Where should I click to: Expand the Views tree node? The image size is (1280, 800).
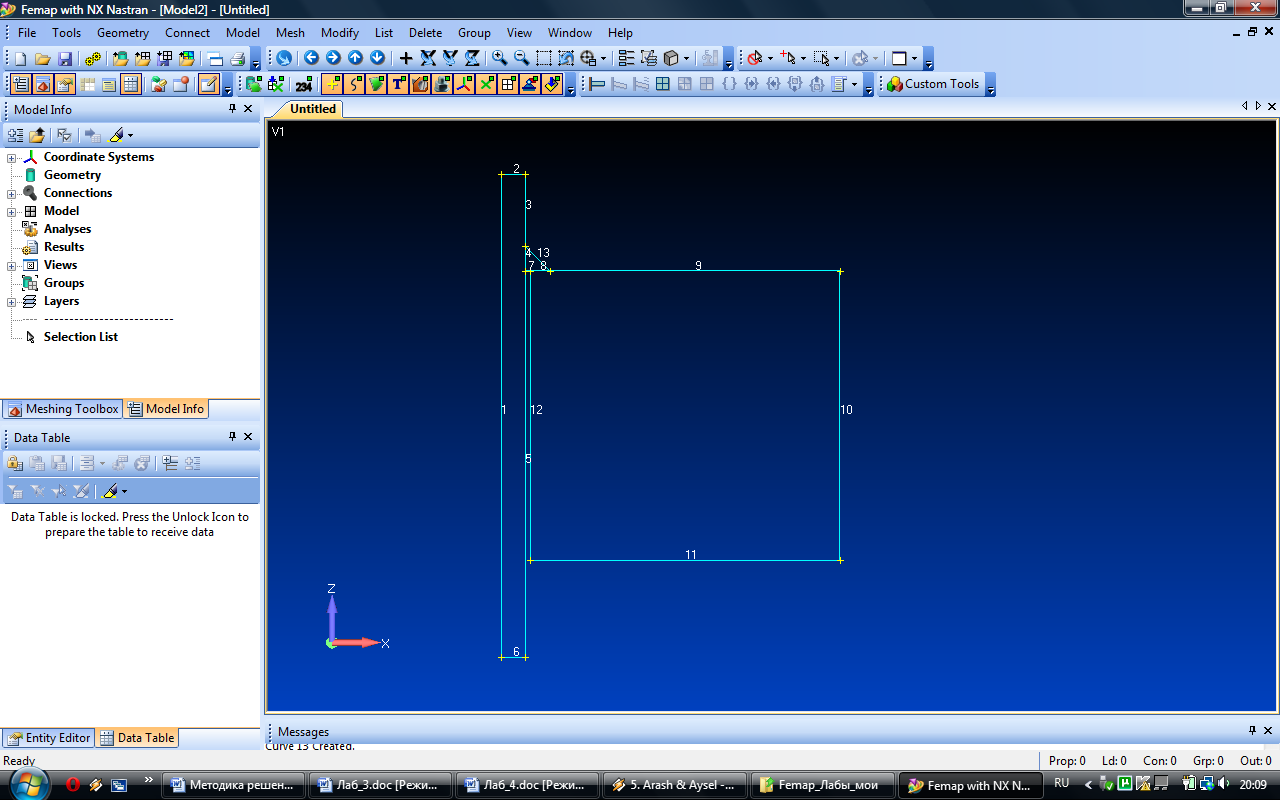coord(12,266)
